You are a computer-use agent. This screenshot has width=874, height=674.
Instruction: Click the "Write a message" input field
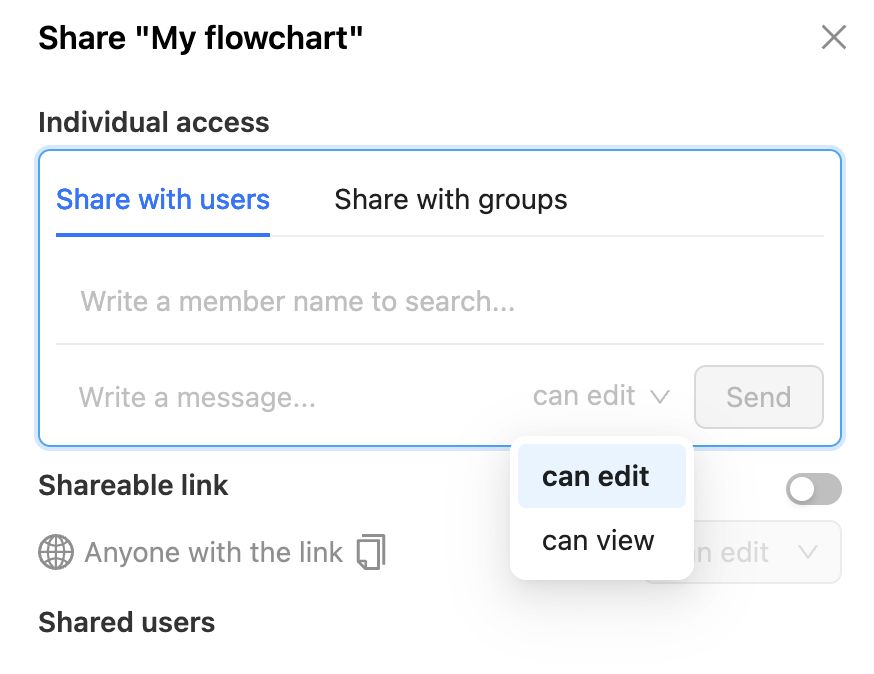(290, 397)
